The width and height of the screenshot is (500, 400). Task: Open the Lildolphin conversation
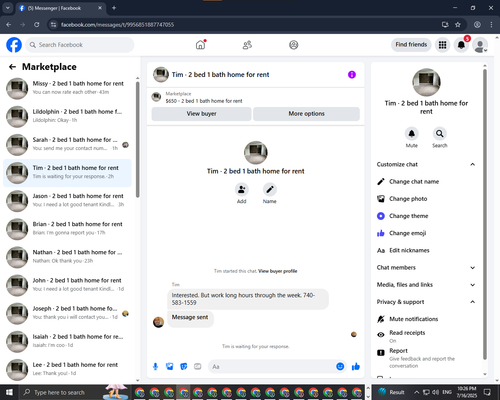[67, 117]
